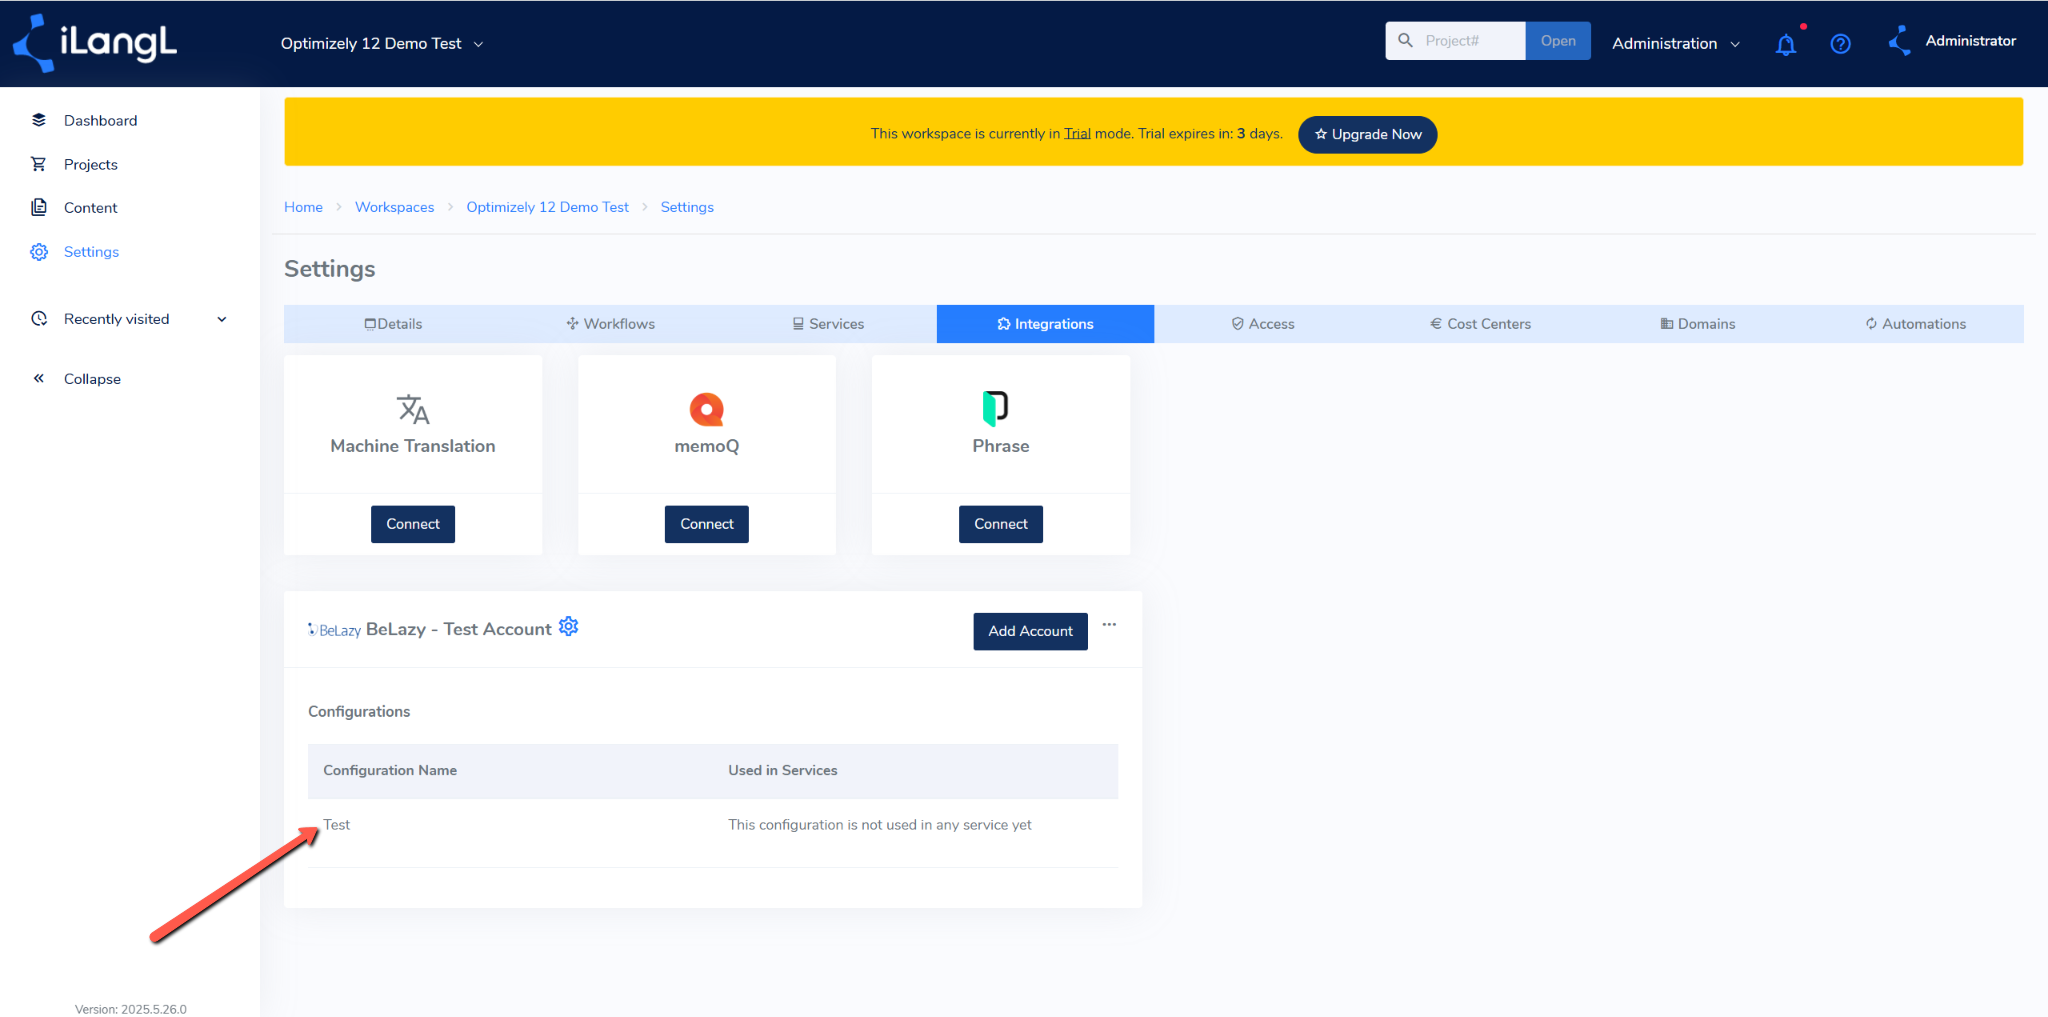Click the Collapse double-chevron icon
Viewport: 2048px width, 1017px height.
click(39, 378)
